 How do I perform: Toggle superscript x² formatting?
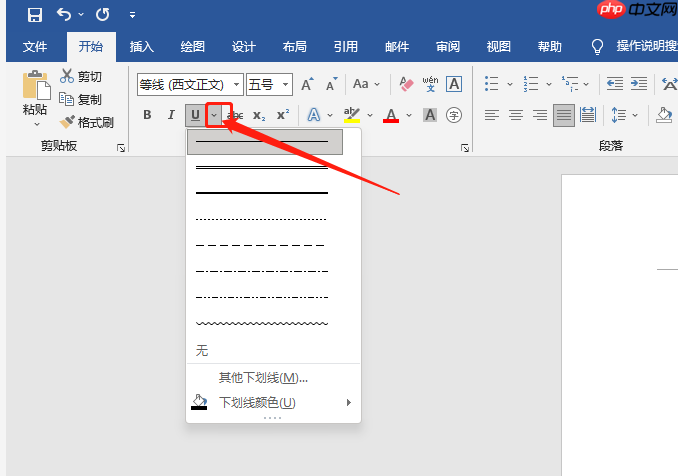[x=283, y=115]
